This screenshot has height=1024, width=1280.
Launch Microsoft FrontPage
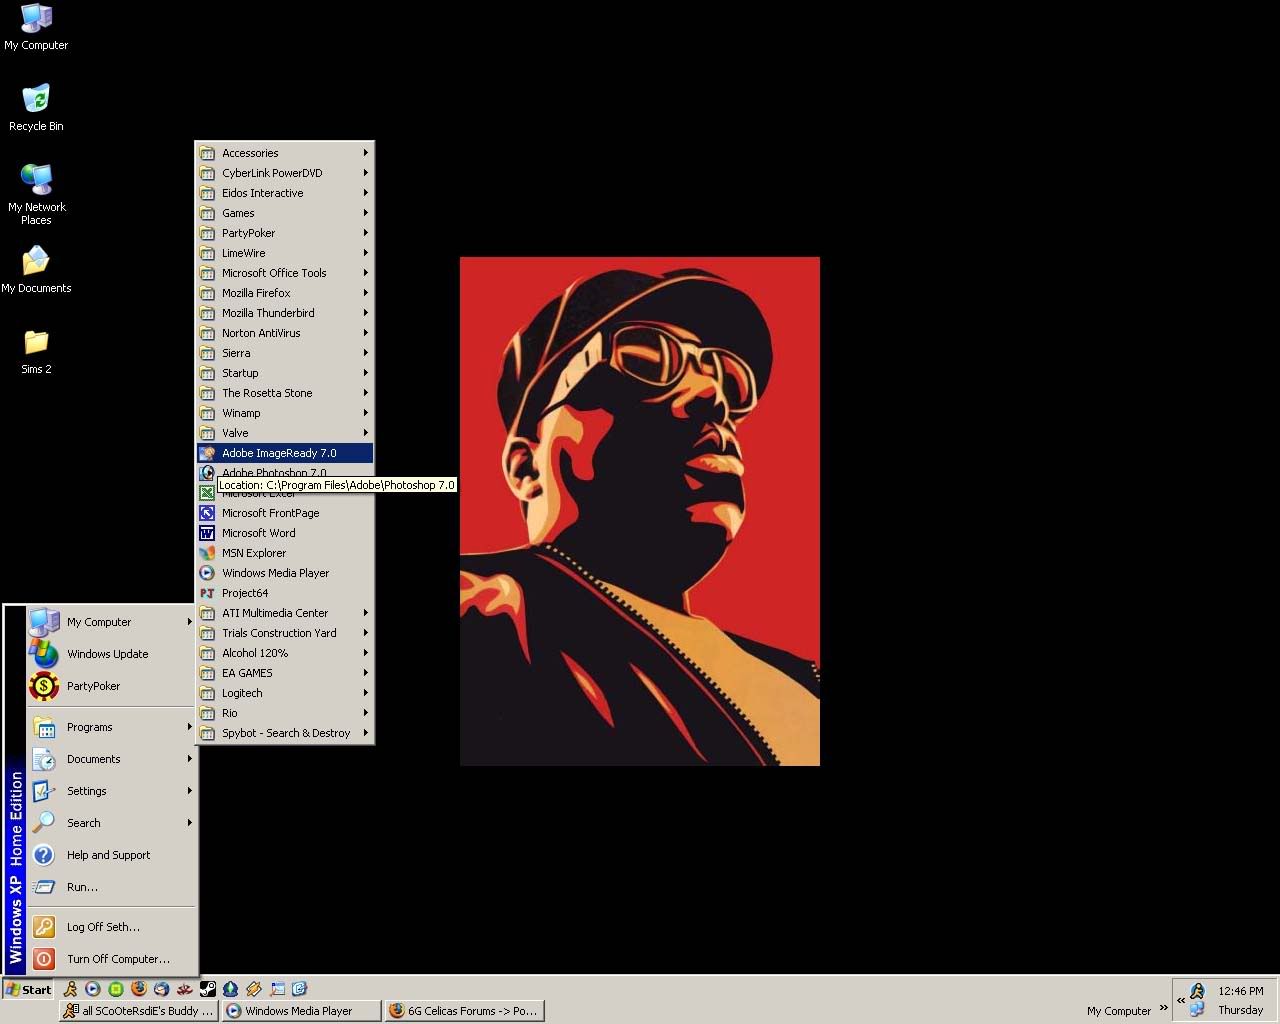click(x=285, y=513)
